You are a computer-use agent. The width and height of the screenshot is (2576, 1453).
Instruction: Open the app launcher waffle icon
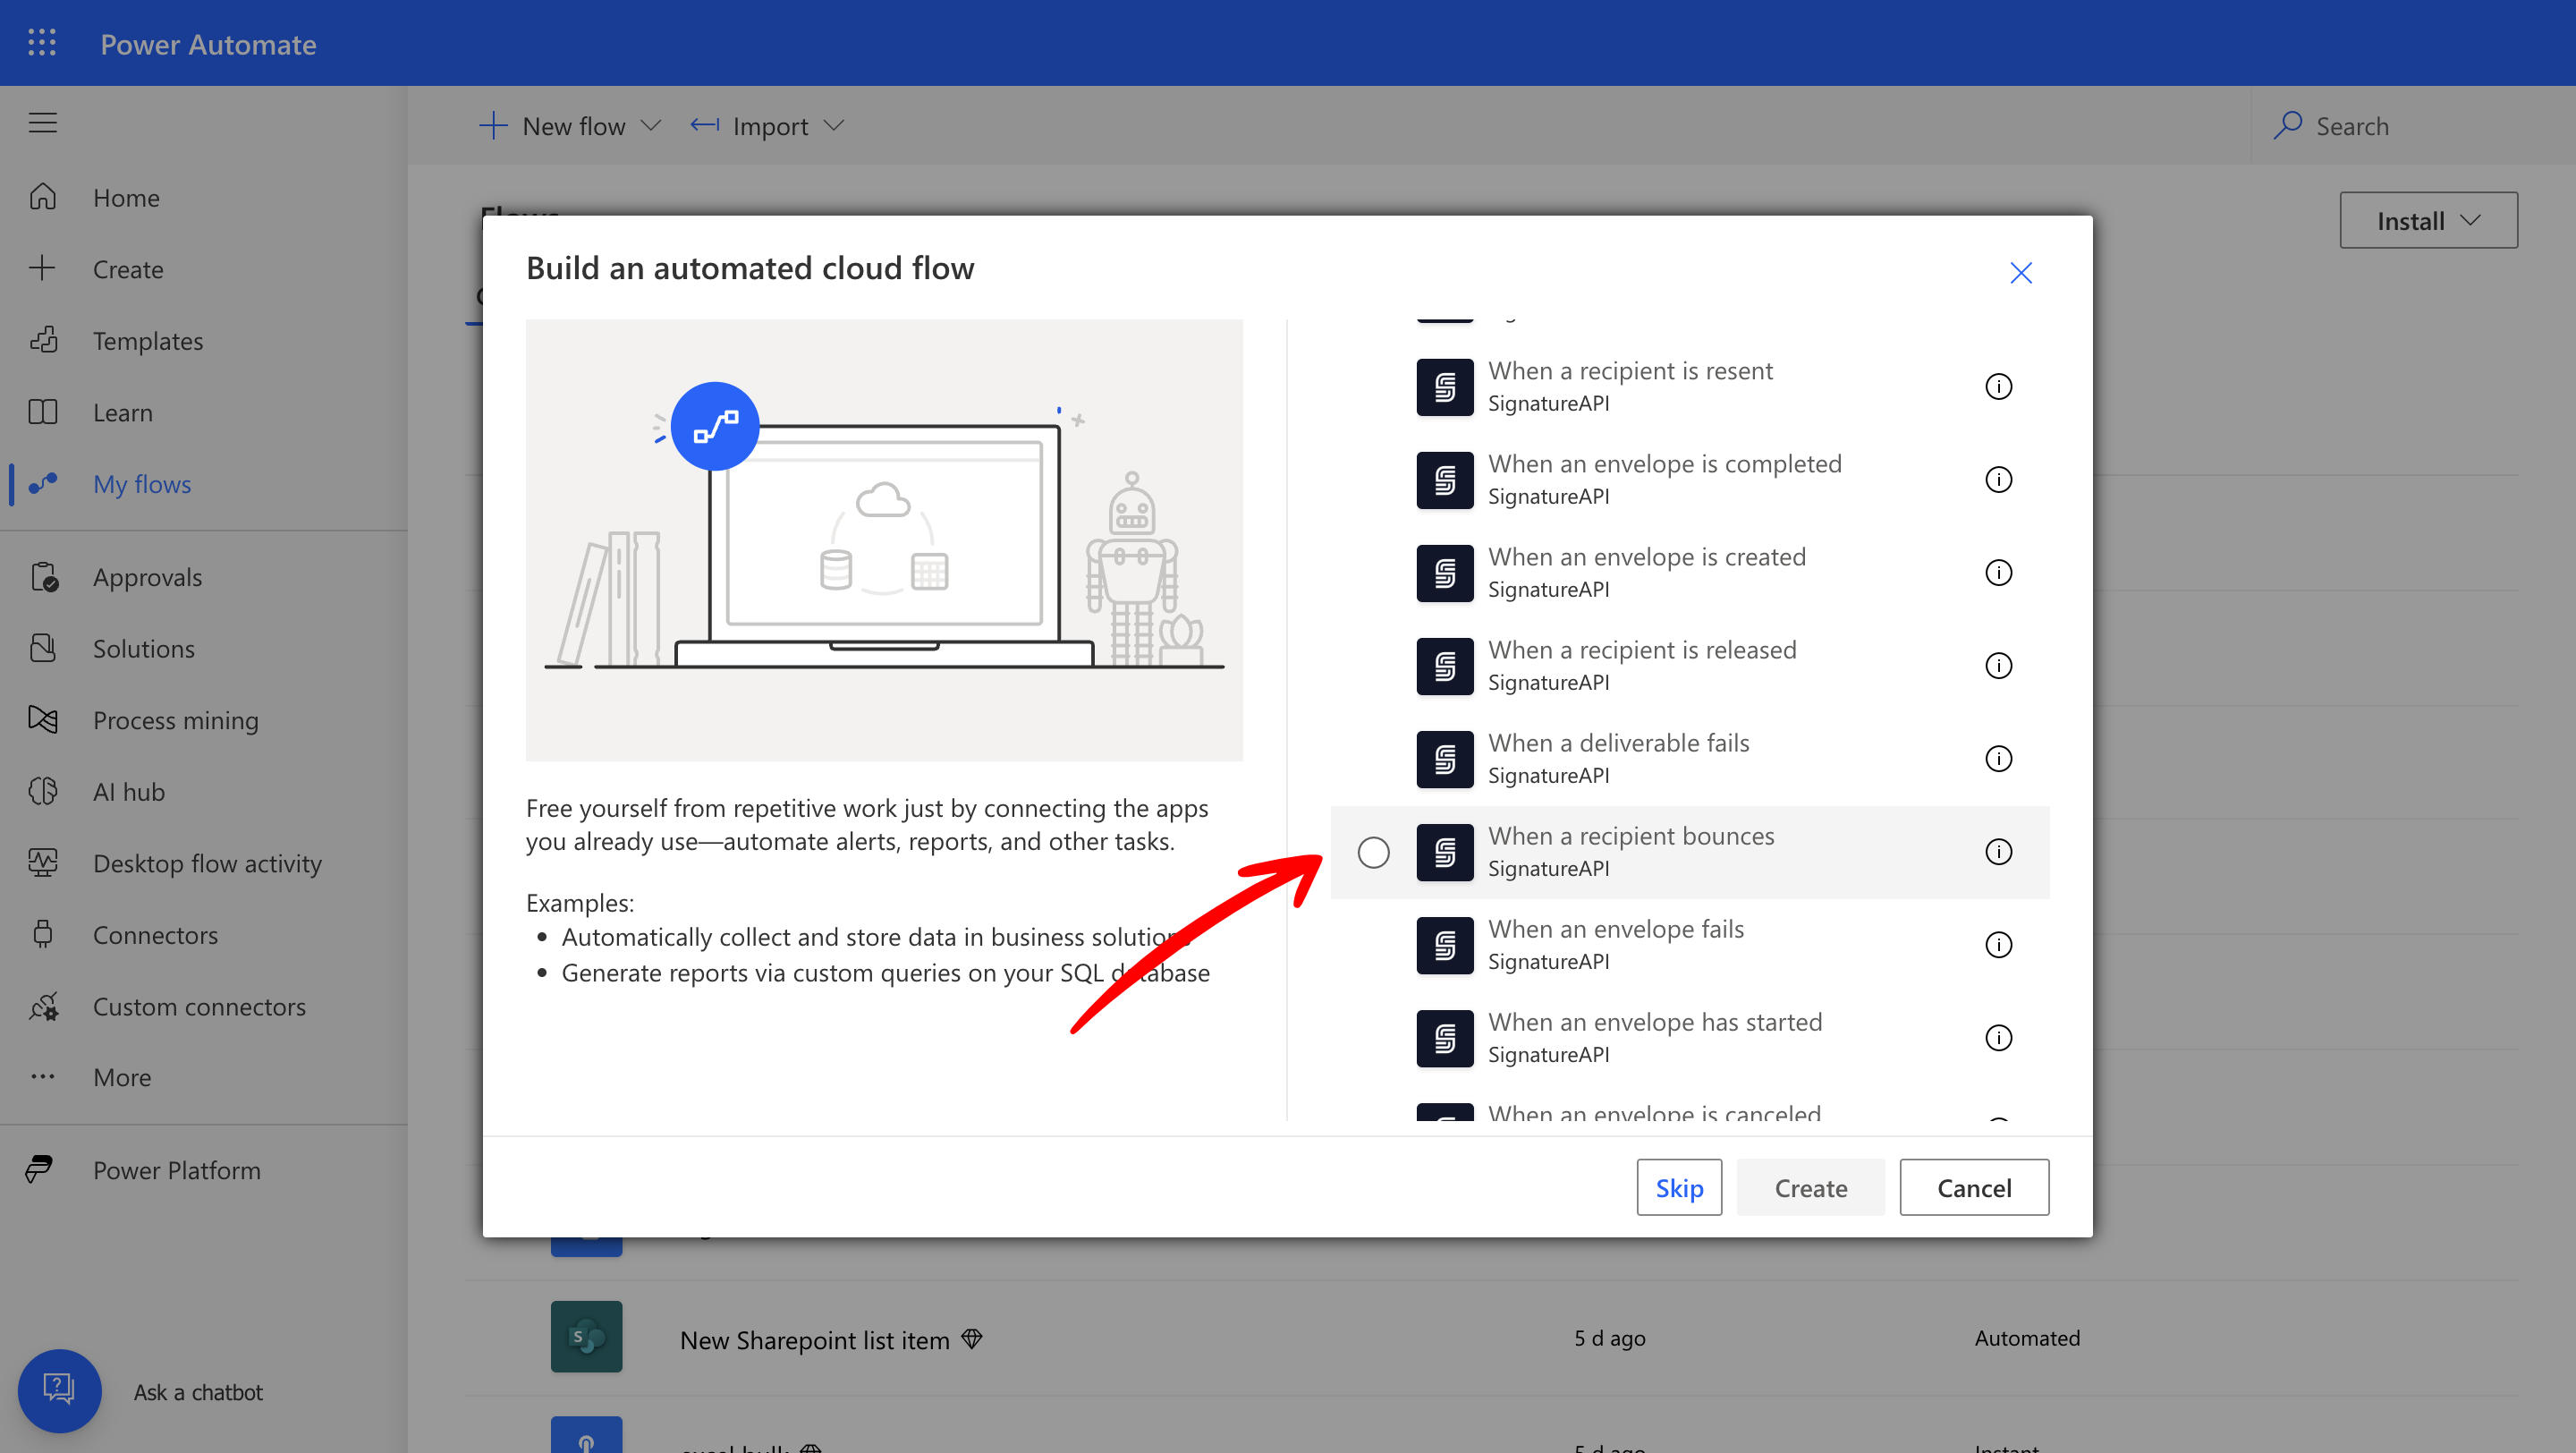(42, 43)
